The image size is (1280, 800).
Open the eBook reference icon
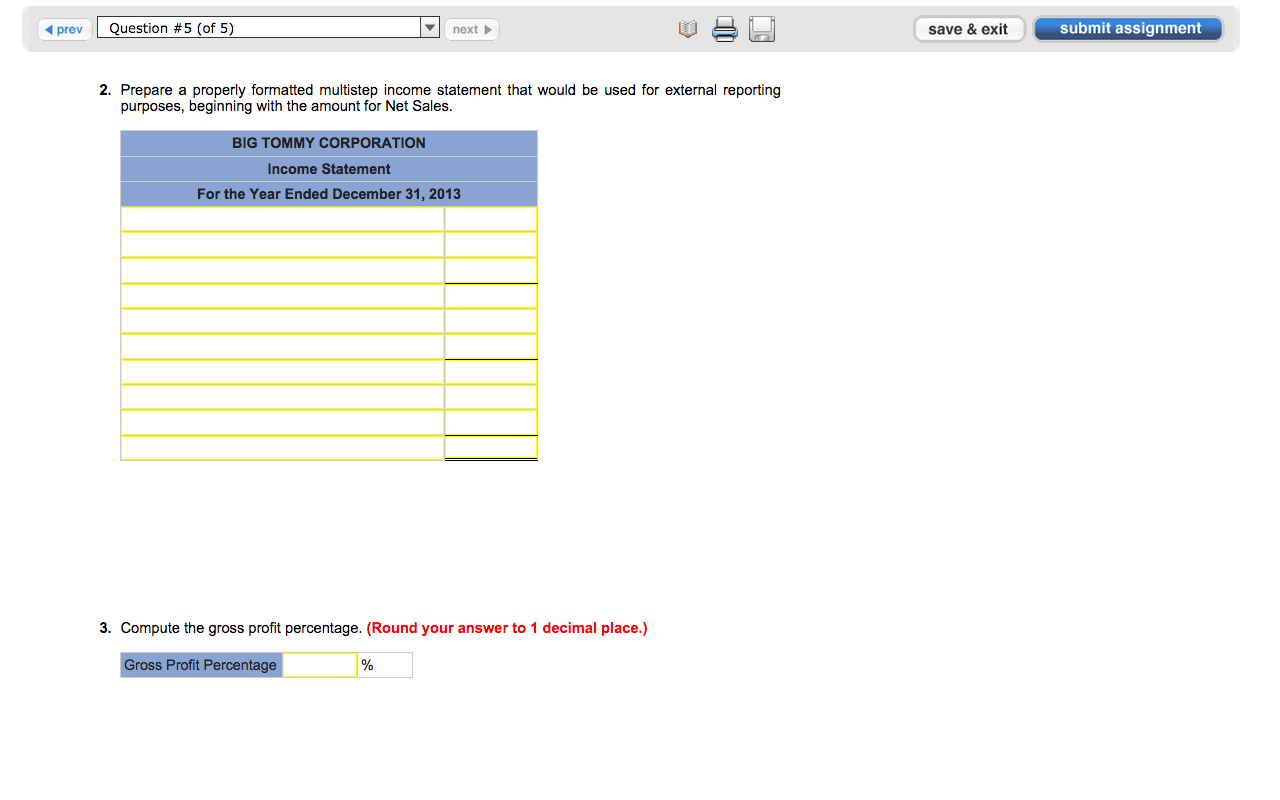click(x=688, y=30)
